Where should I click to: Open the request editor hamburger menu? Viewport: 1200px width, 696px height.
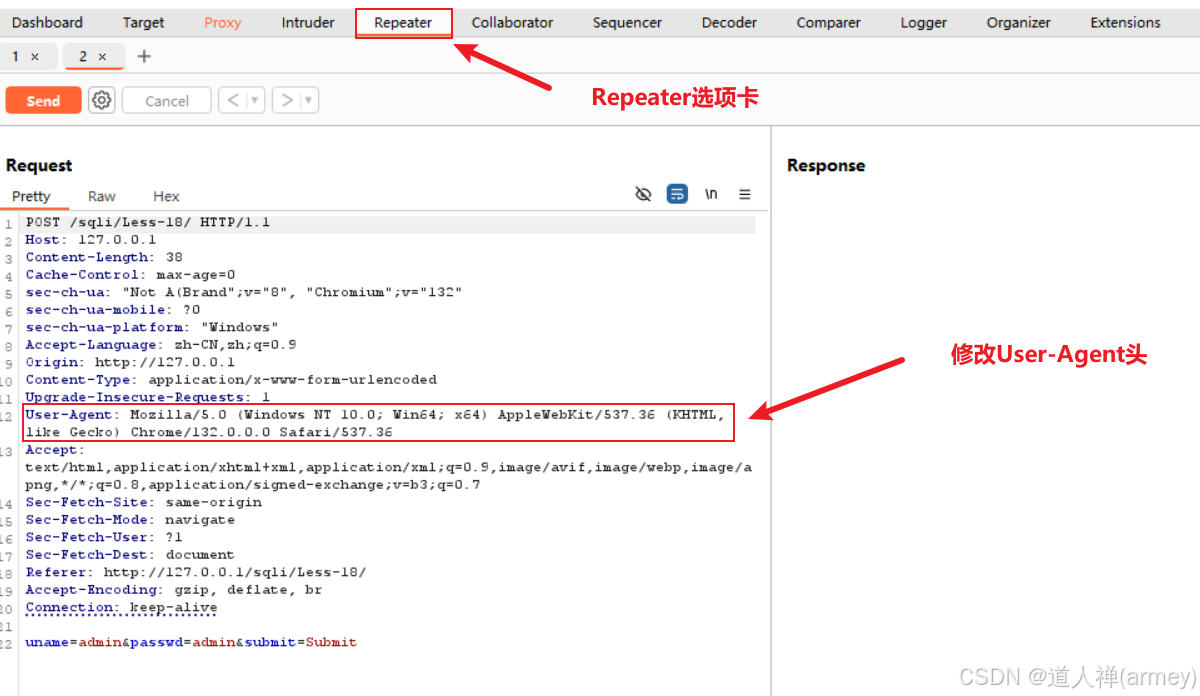click(745, 194)
